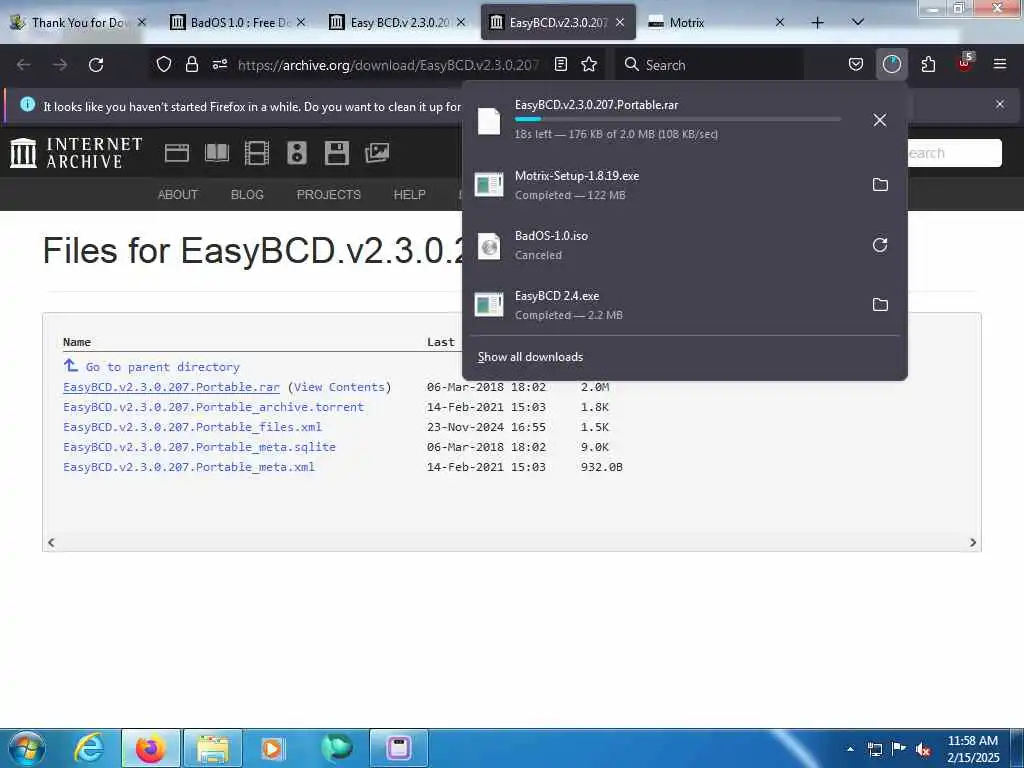The height and width of the screenshot is (768, 1024).
Task: Go forward to the next page
Action: pyautogui.click(x=60, y=65)
